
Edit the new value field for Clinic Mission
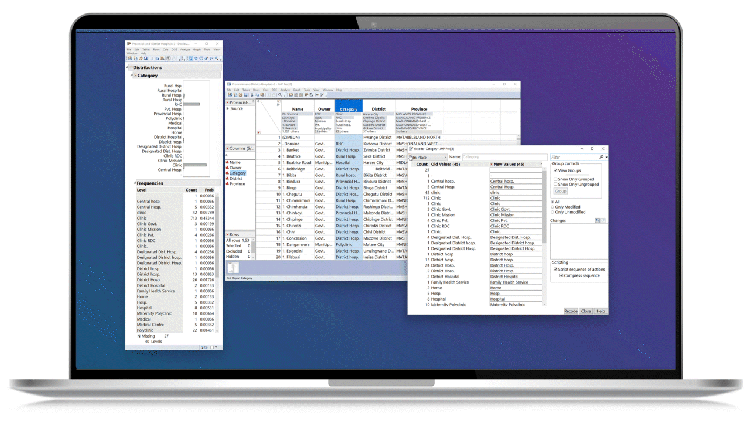[515, 215]
